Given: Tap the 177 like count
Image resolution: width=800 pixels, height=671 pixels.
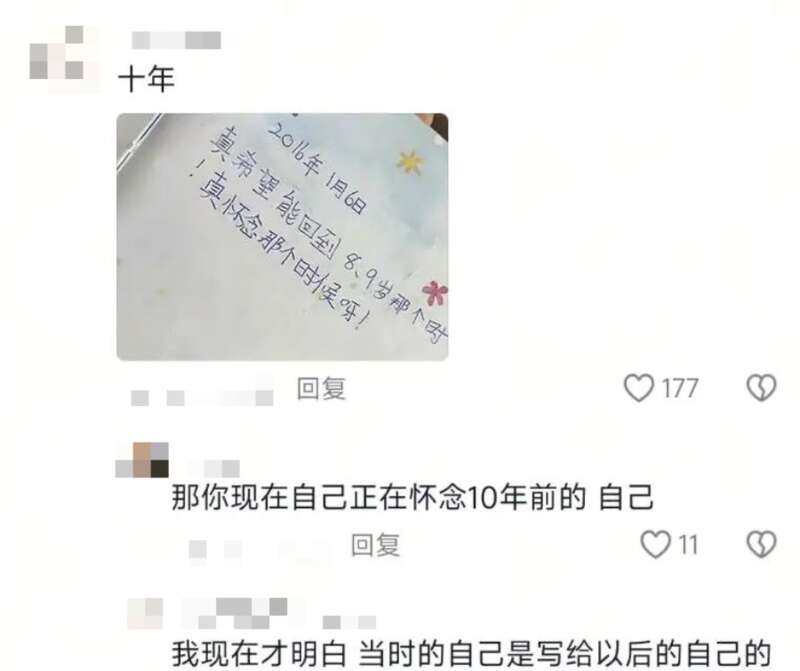Looking at the screenshot, I should (x=680, y=389).
